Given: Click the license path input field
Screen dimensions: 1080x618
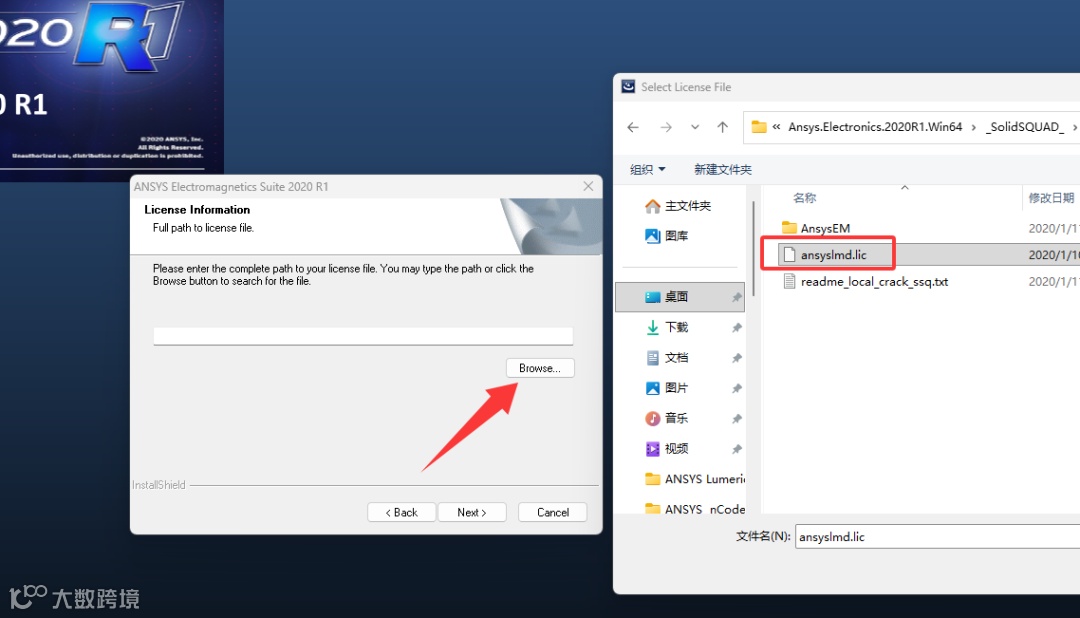Looking at the screenshot, I should (x=363, y=336).
